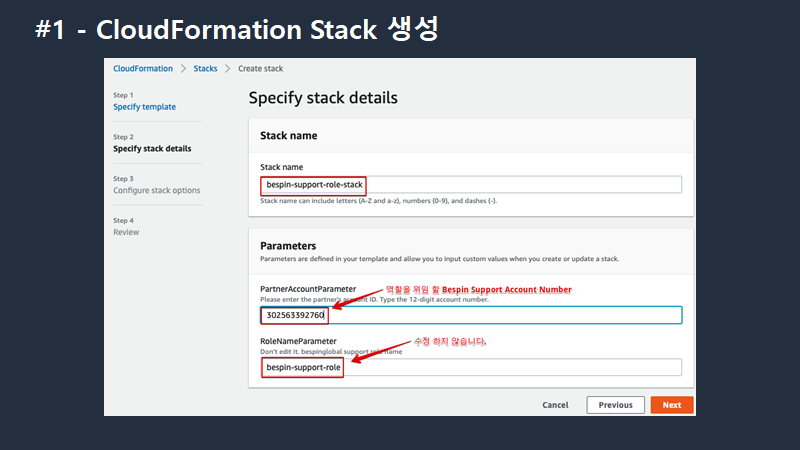Proceed with the orange Next button
This screenshot has height=450, width=800.
[672, 405]
